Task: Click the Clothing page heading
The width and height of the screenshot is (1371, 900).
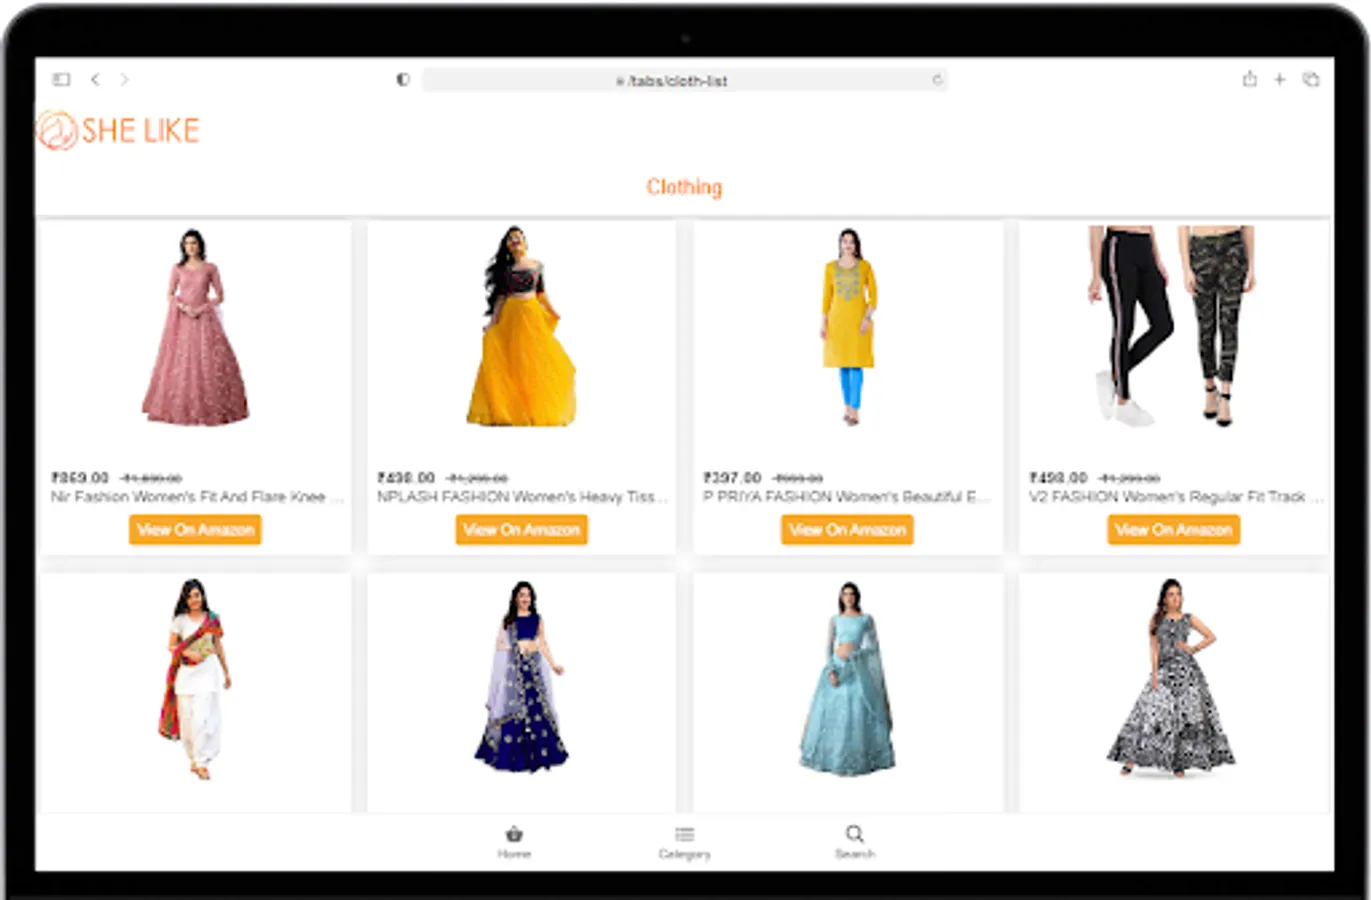Action: [684, 187]
